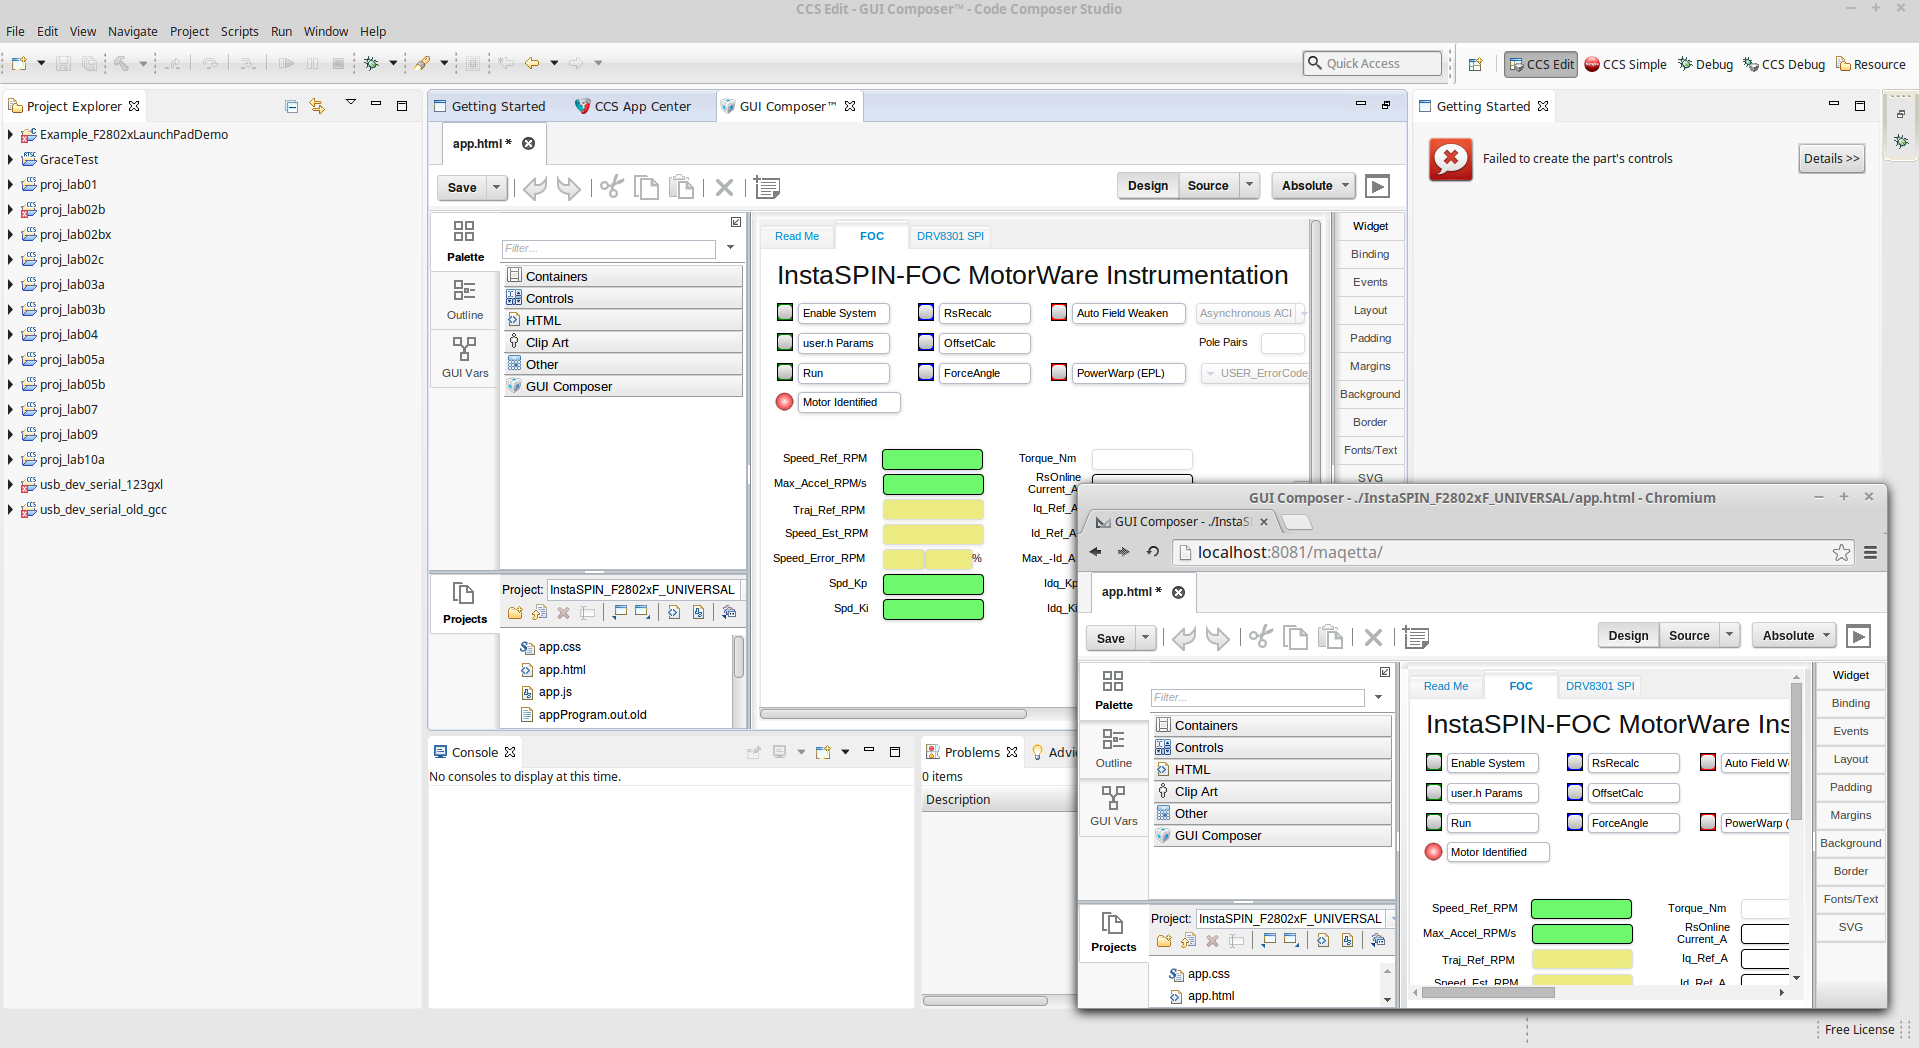Click the green Speed_Ref_RPM bar
This screenshot has height=1048, width=1919.
click(932, 459)
